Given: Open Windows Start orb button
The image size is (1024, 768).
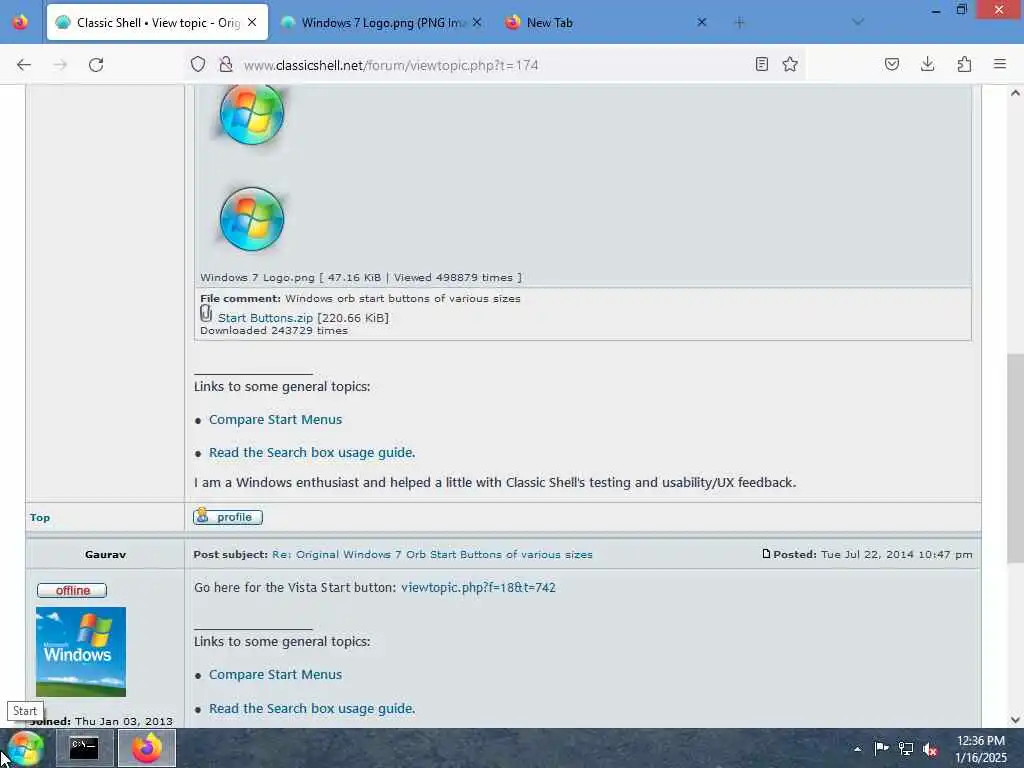Looking at the screenshot, I should [25, 748].
